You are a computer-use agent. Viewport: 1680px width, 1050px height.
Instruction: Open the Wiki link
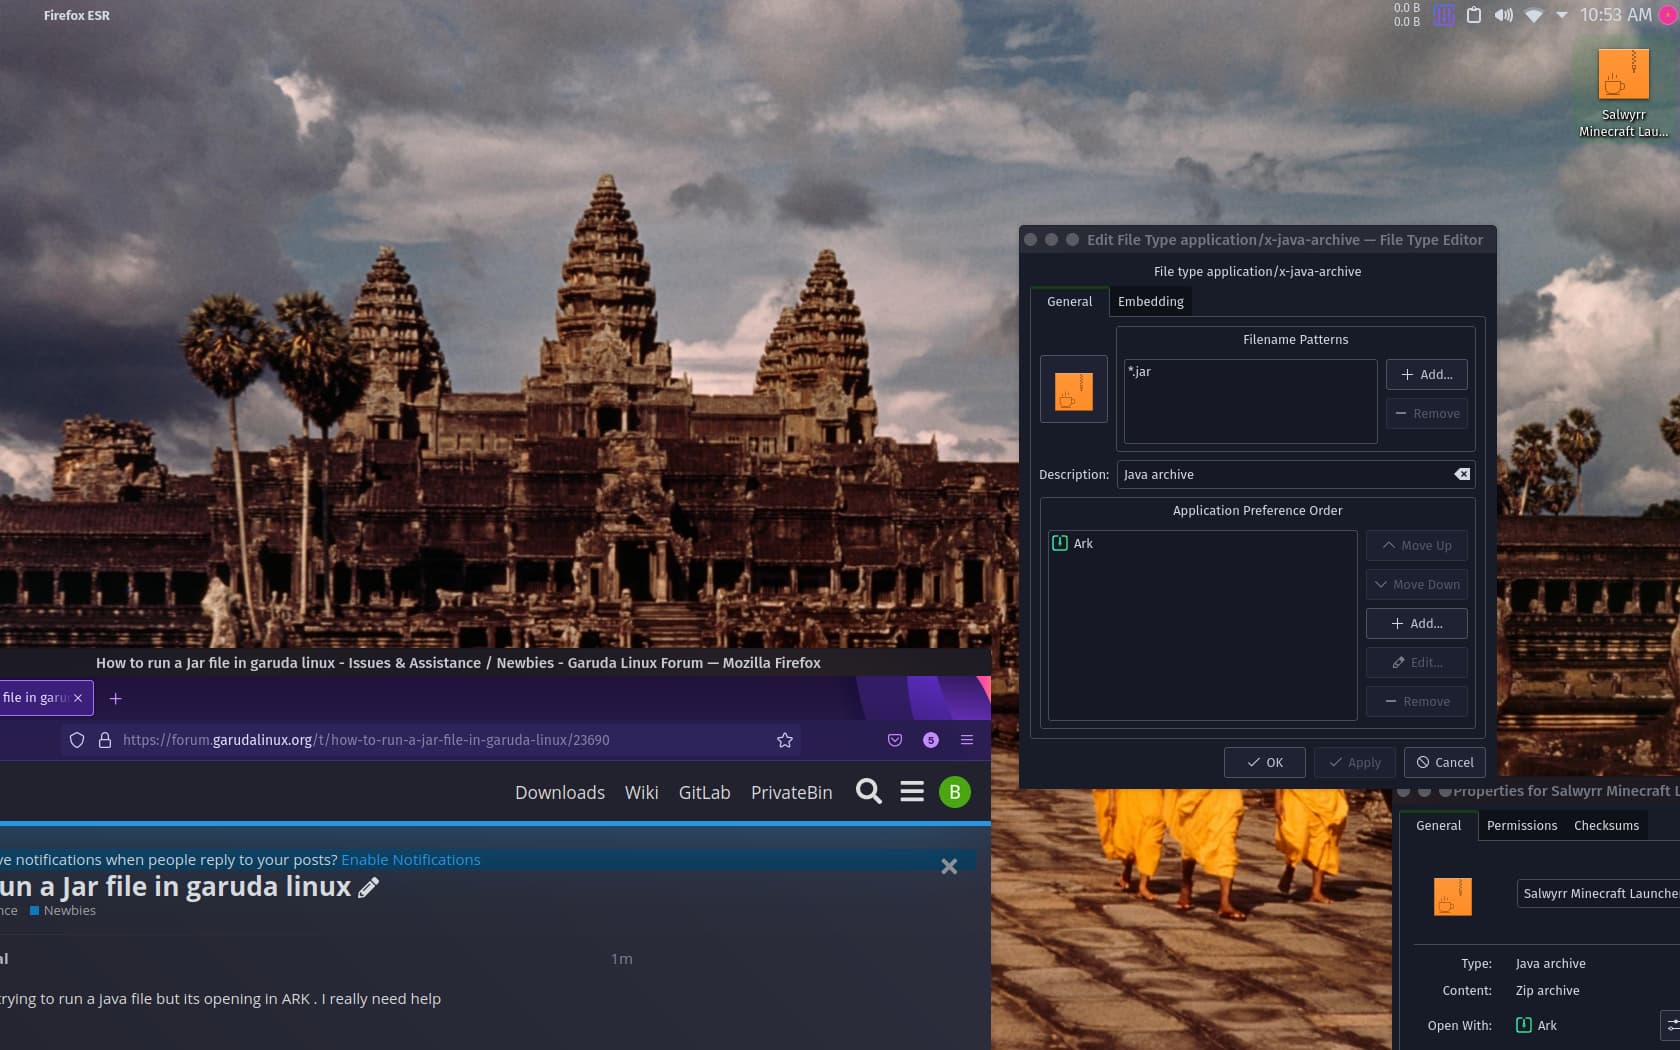pyautogui.click(x=641, y=792)
